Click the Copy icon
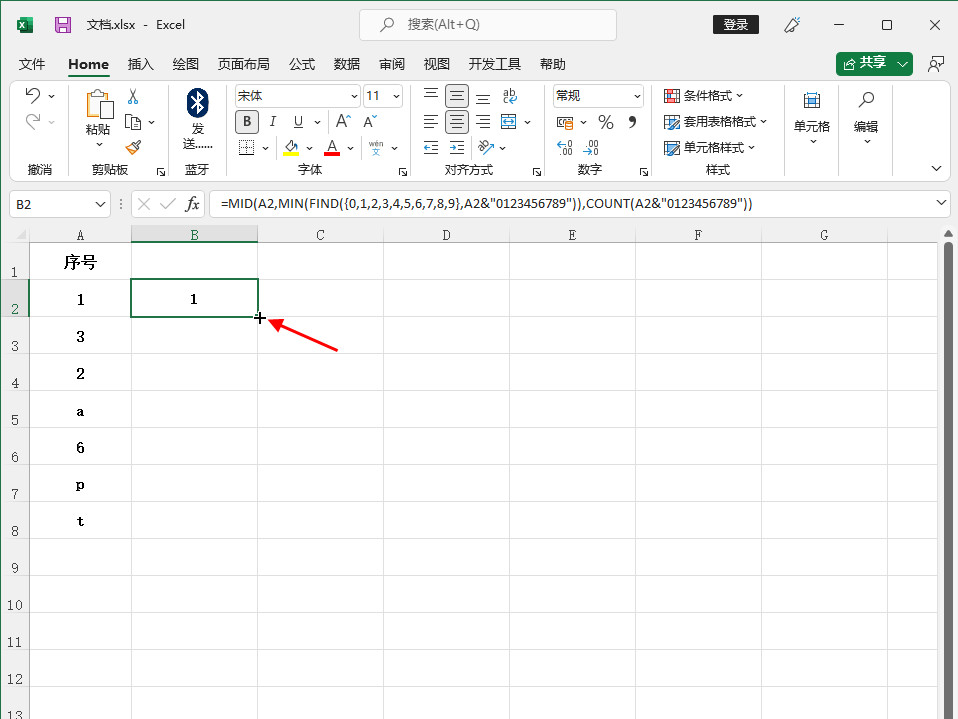 click(x=133, y=122)
